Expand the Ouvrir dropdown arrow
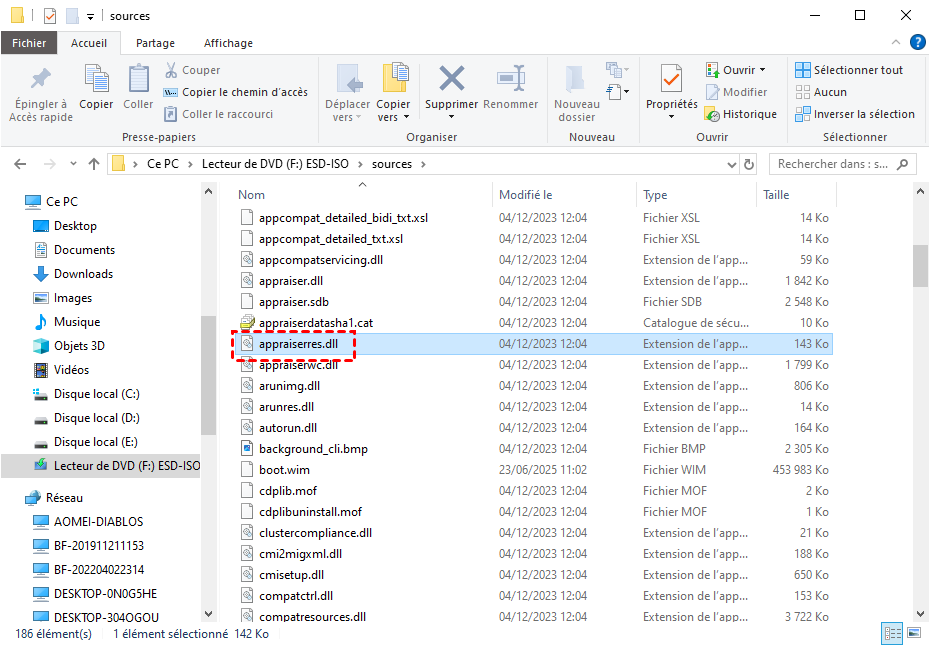Image resolution: width=930 pixels, height=646 pixels. (x=762, y=70)
